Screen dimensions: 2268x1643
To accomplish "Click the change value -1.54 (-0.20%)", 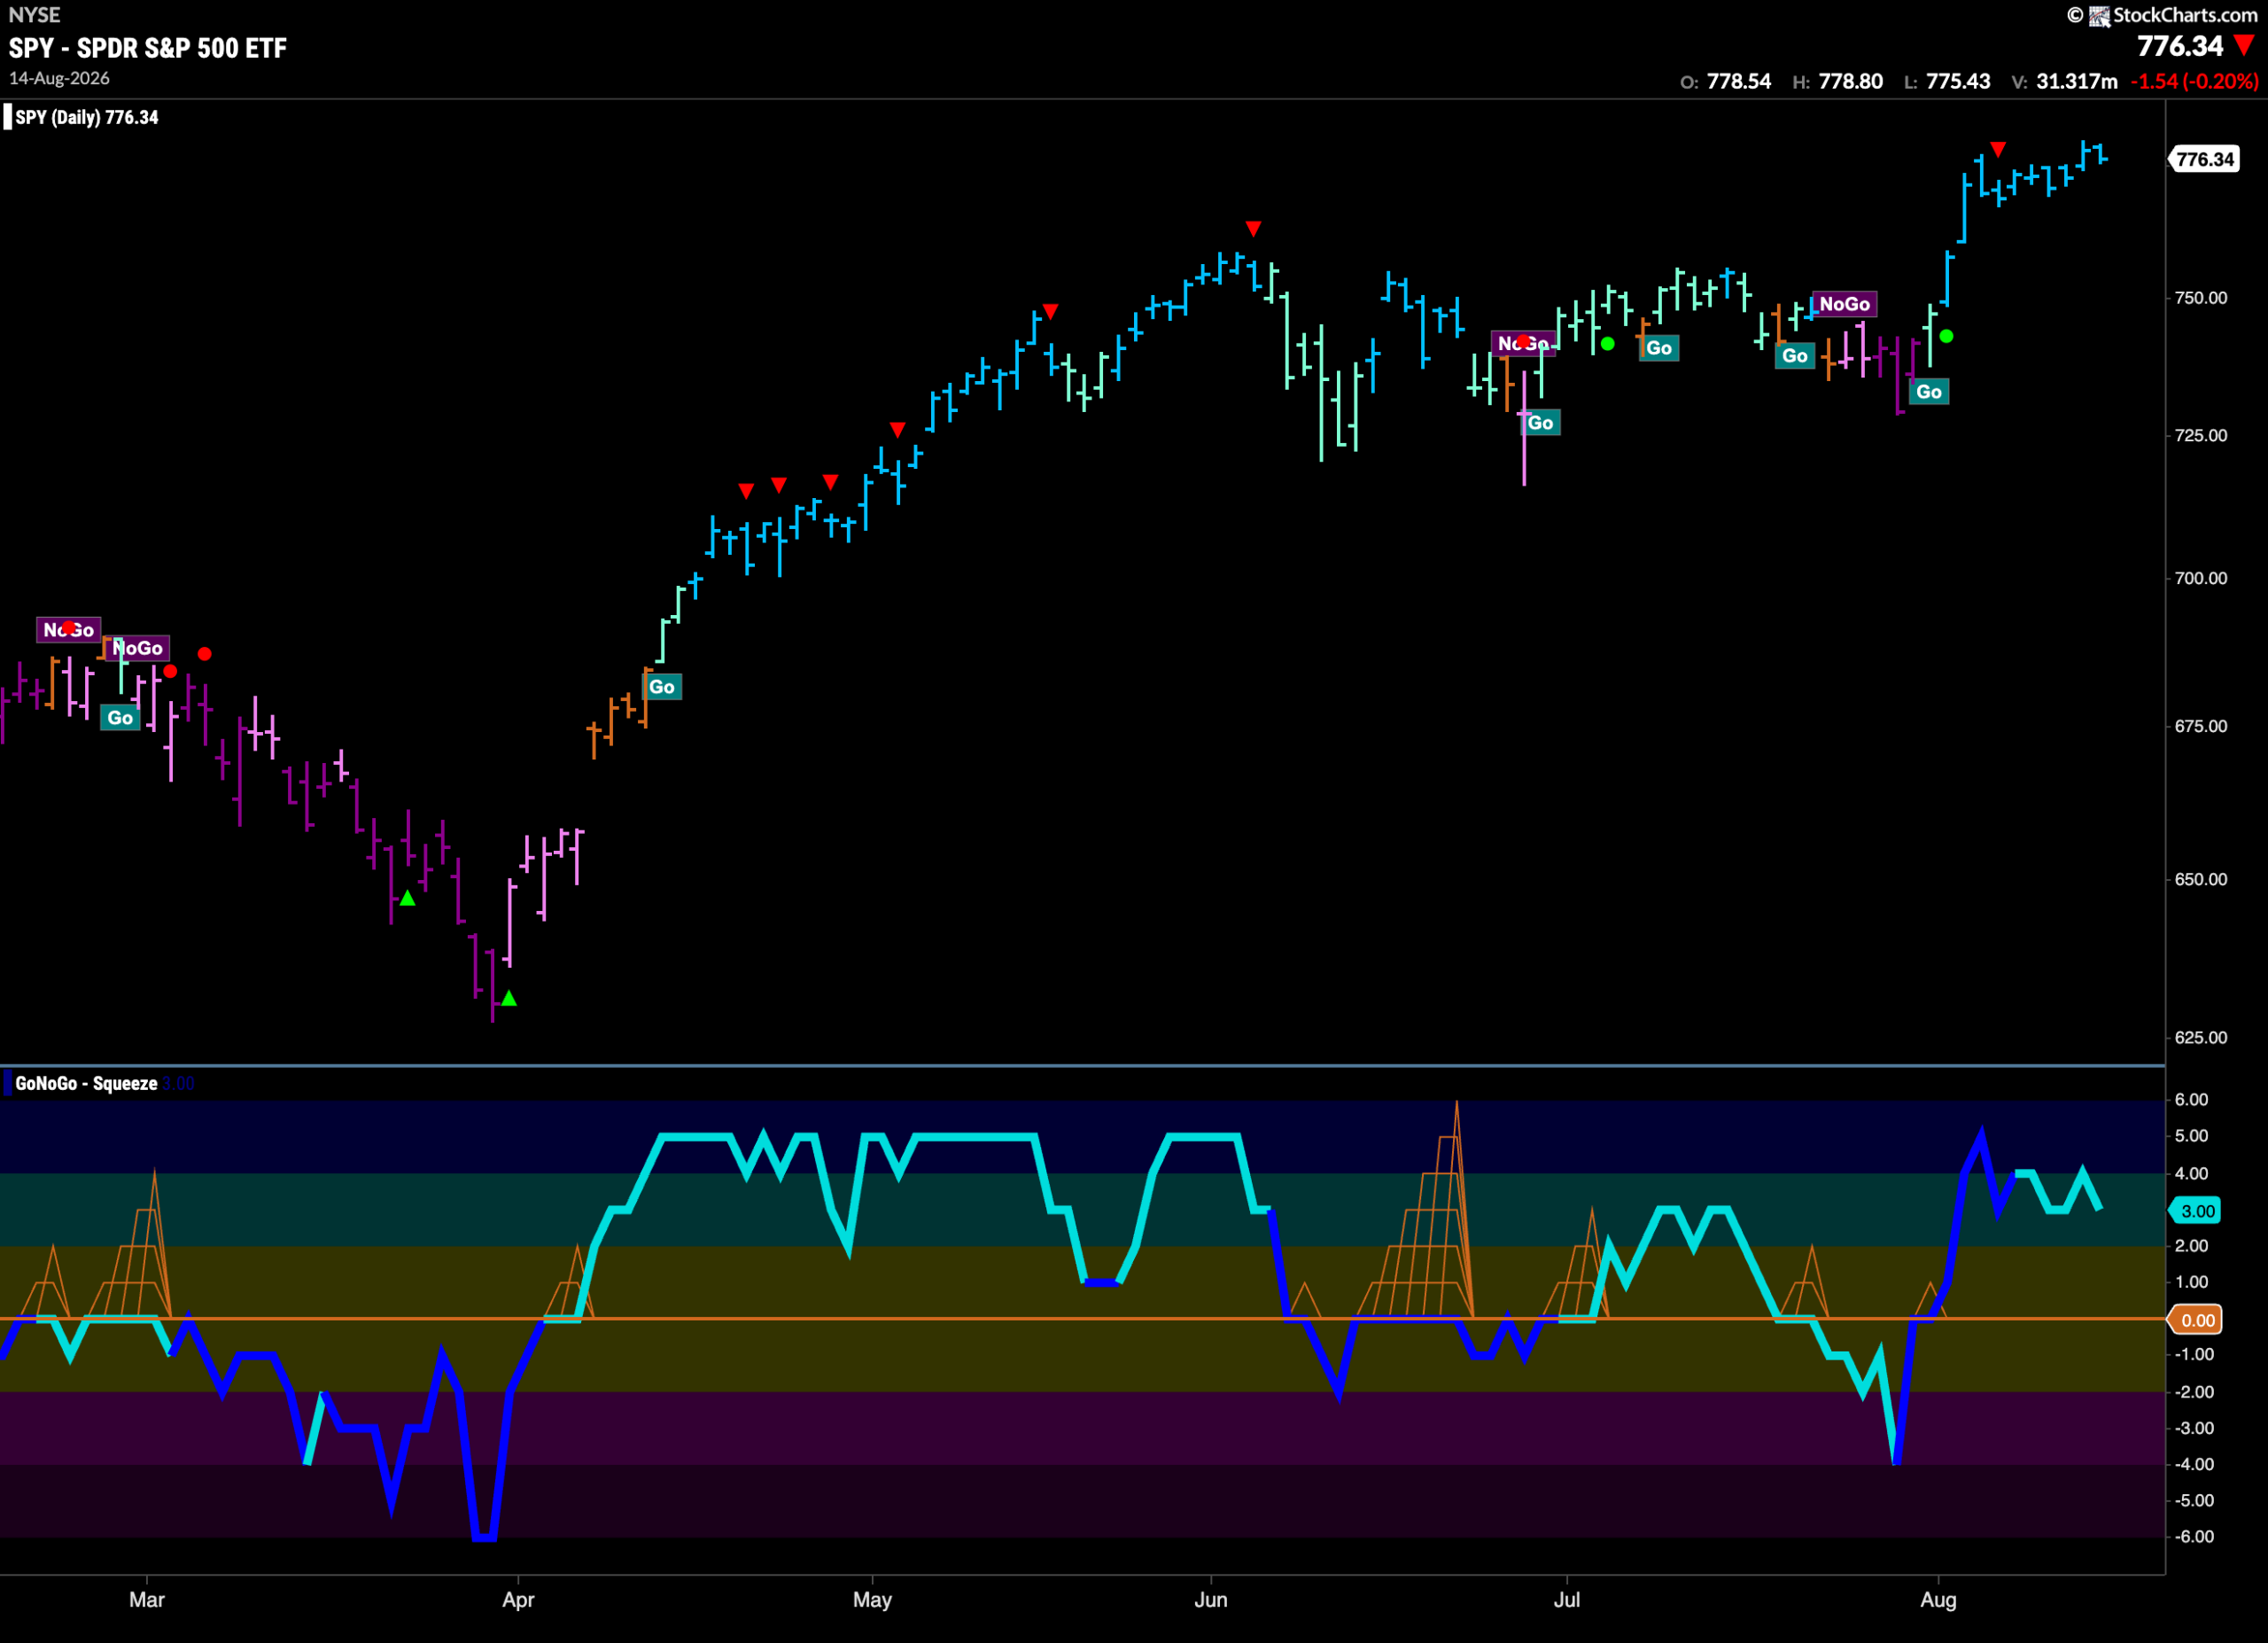I will pos(2195,81).
